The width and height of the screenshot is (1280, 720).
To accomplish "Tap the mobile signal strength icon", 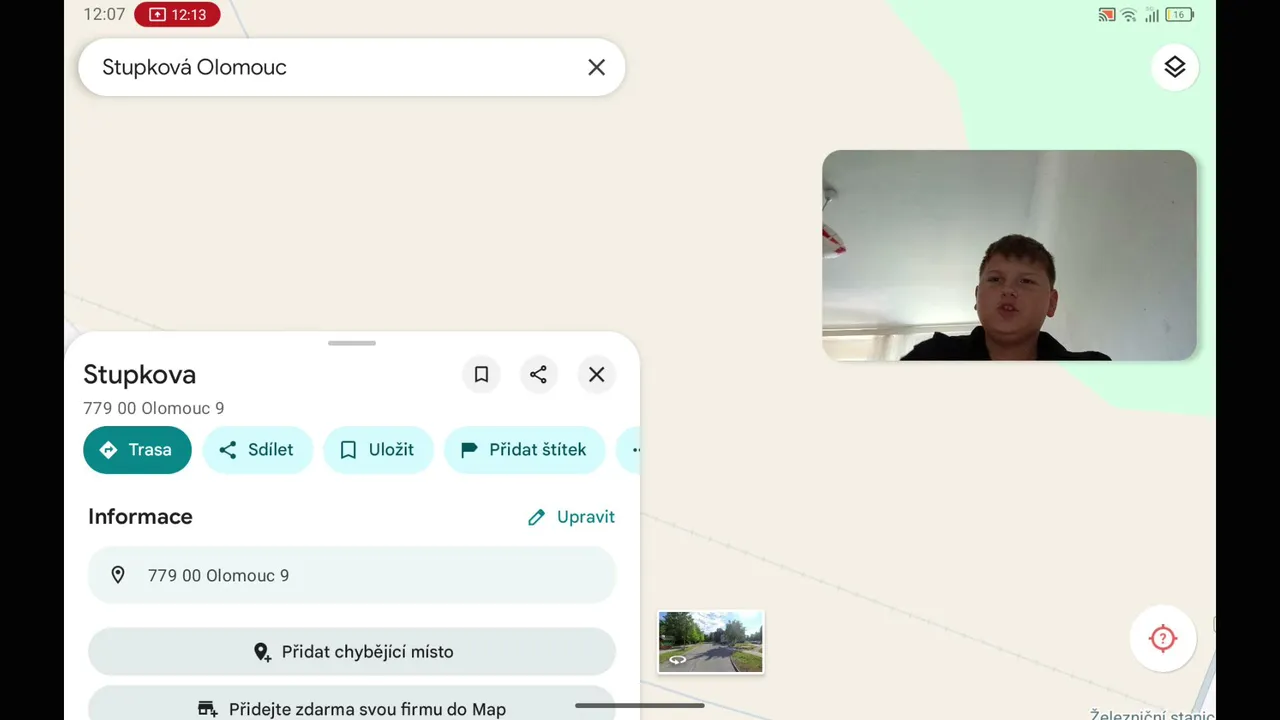I will (x=1152, y=15).
